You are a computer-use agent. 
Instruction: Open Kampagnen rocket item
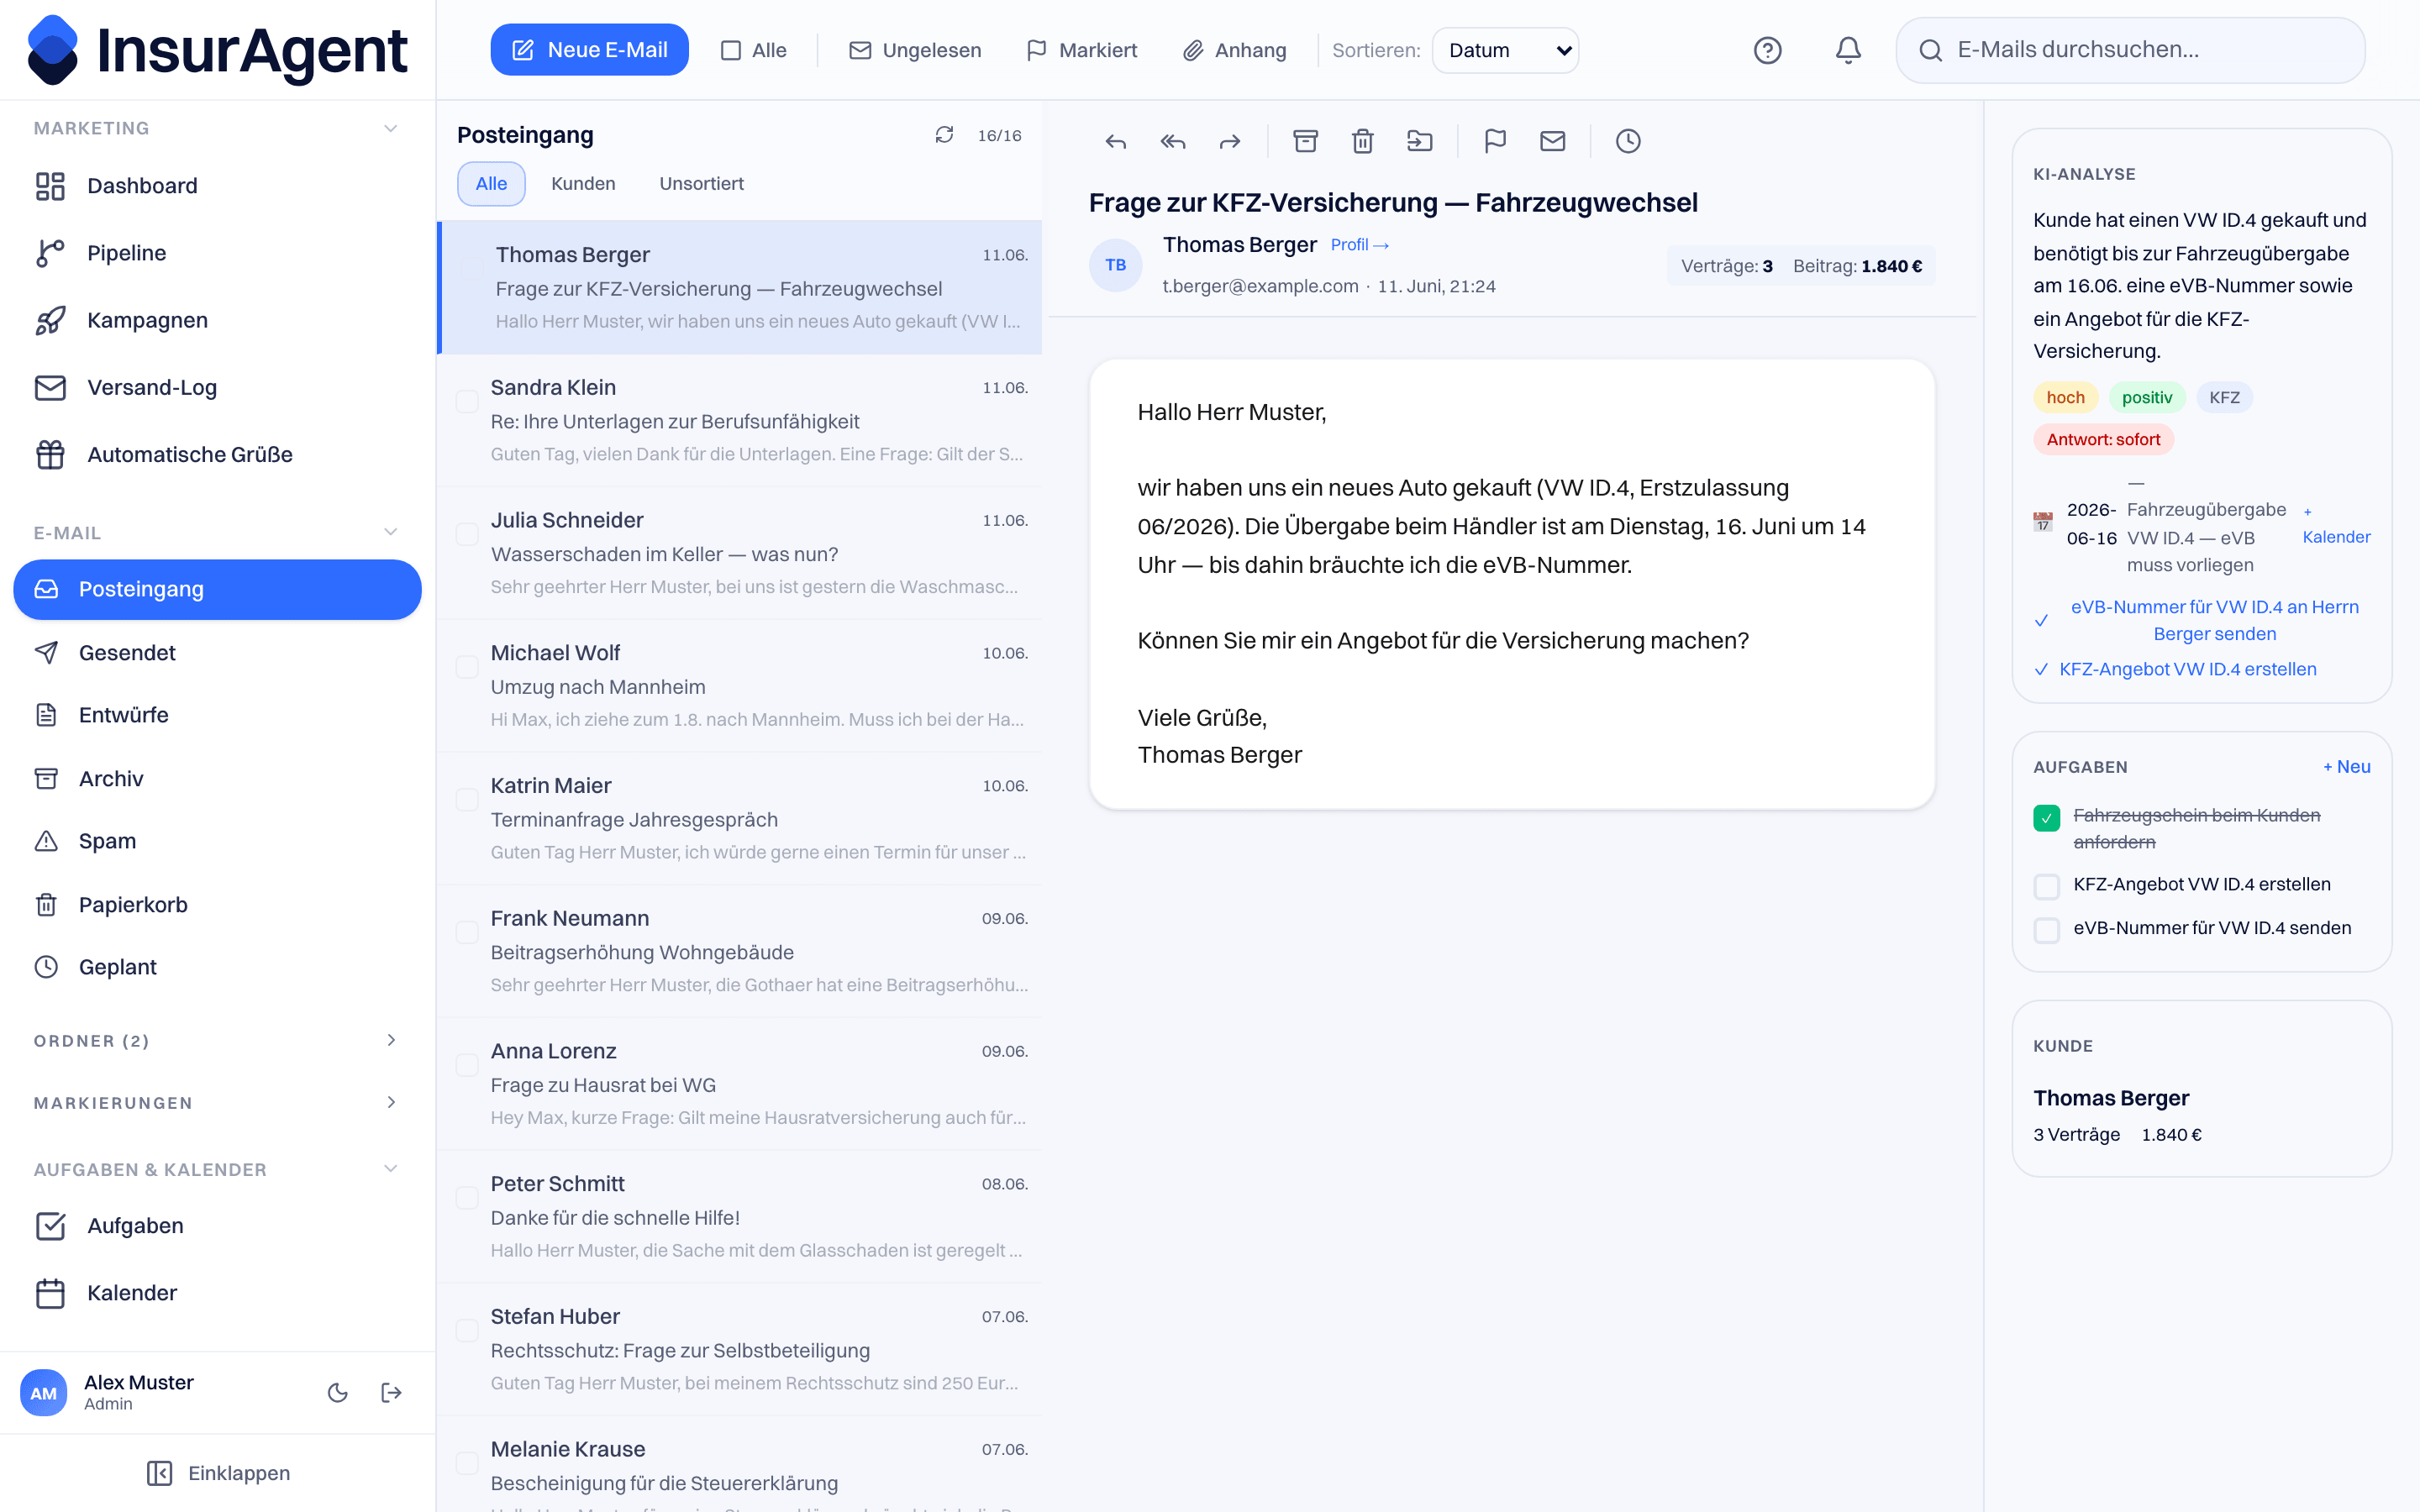[x=217, y=320]
